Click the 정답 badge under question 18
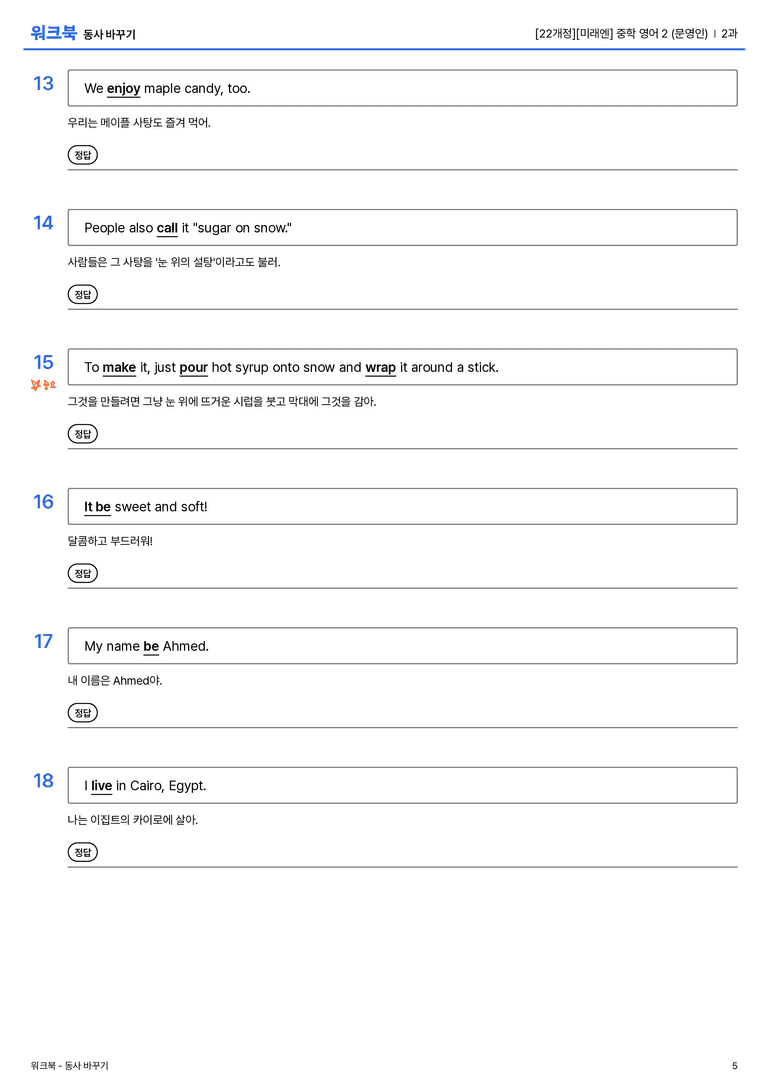 [x=82, y=852]
